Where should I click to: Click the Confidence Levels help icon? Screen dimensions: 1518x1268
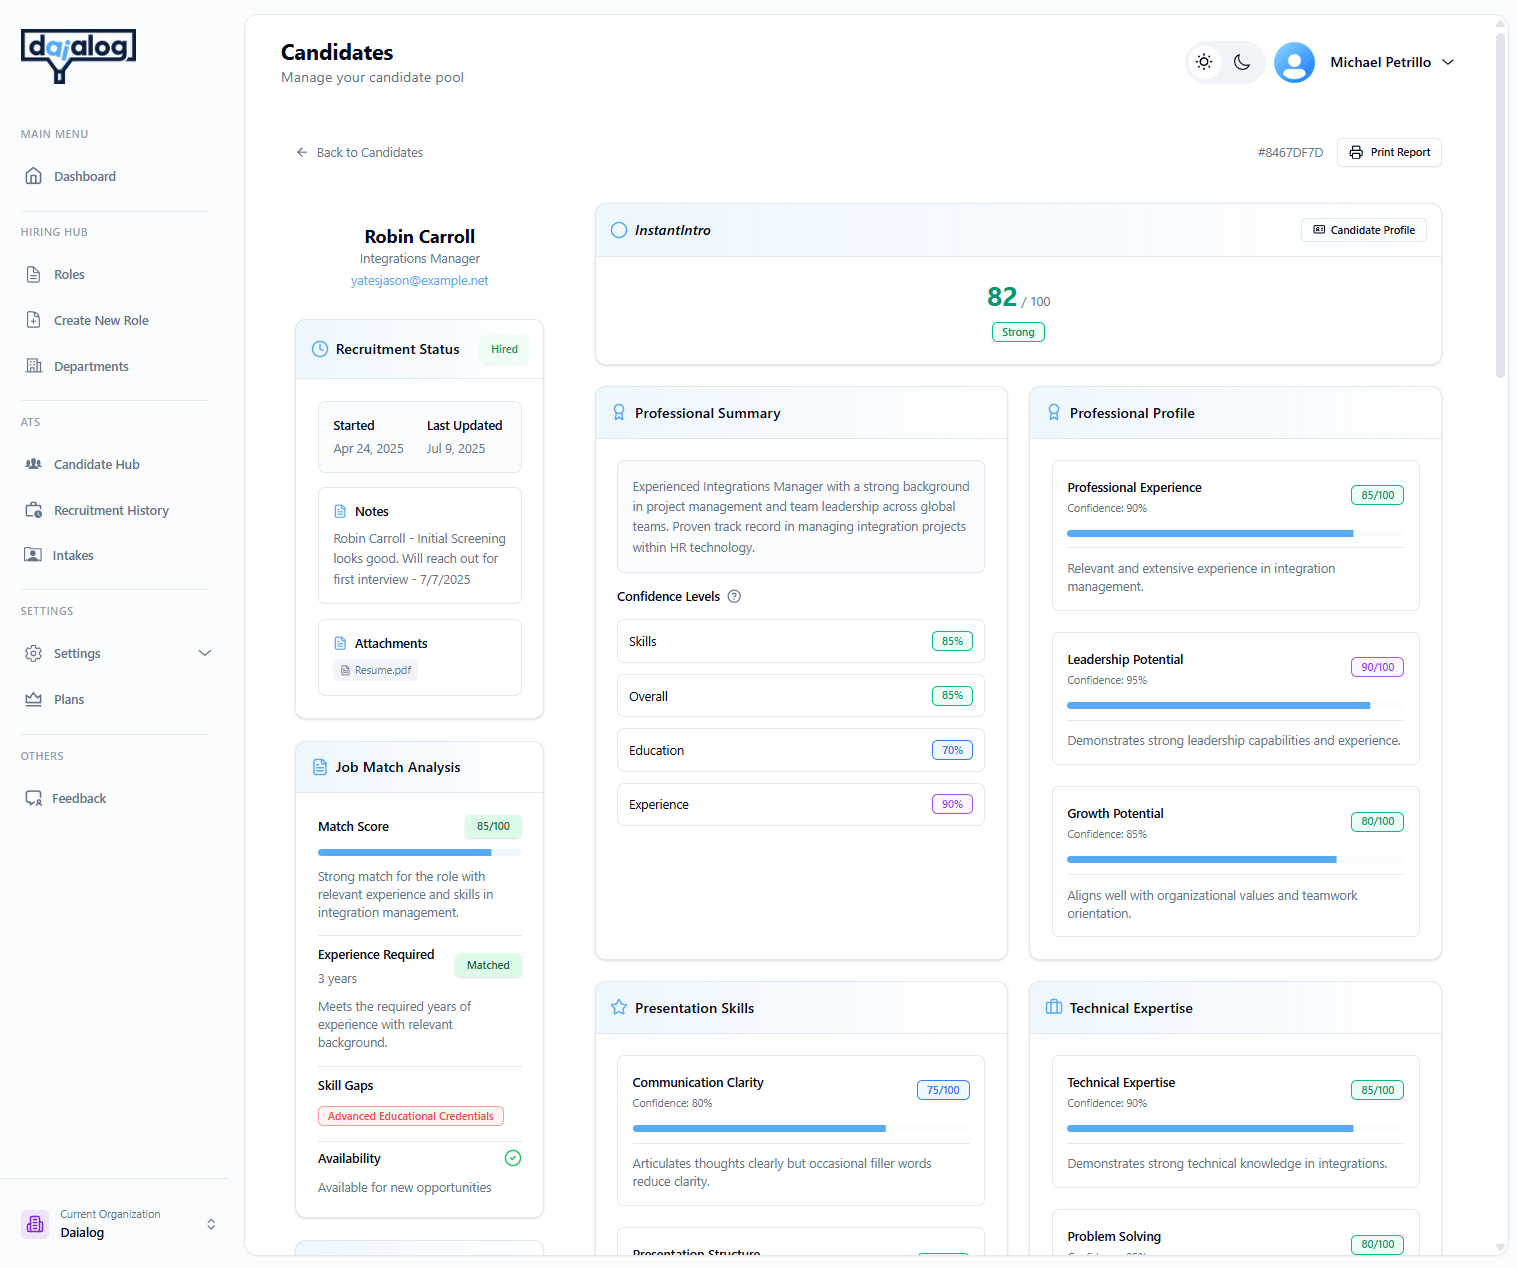[734, 597]
